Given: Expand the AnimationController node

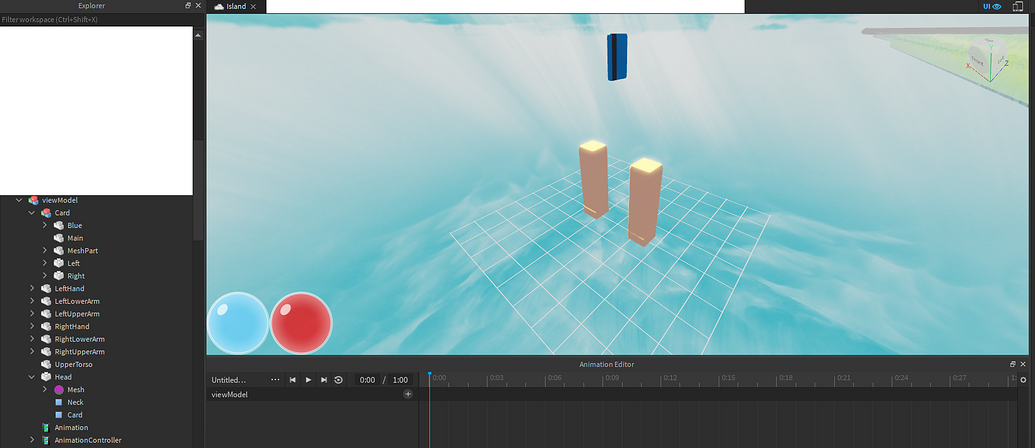Looking at the screenshot, I should tap(32, 440).
